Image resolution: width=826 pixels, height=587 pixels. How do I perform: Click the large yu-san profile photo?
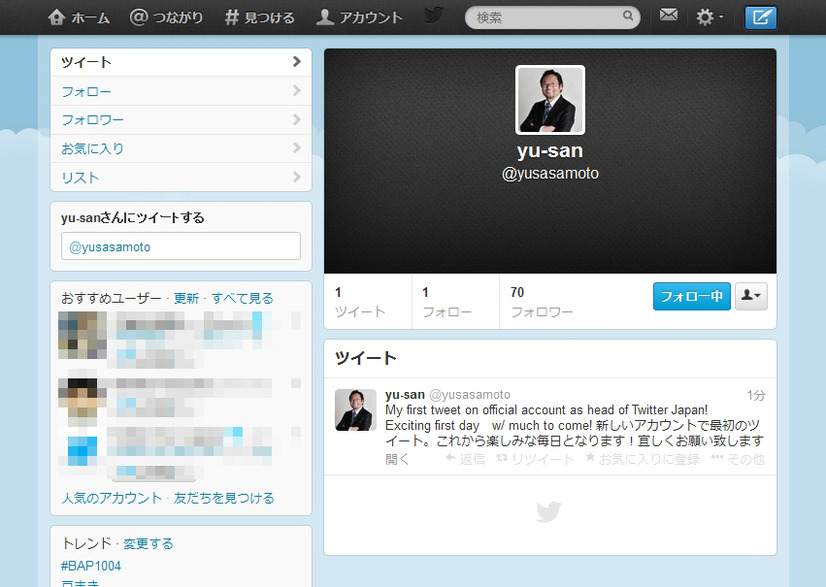coord(550,100)
